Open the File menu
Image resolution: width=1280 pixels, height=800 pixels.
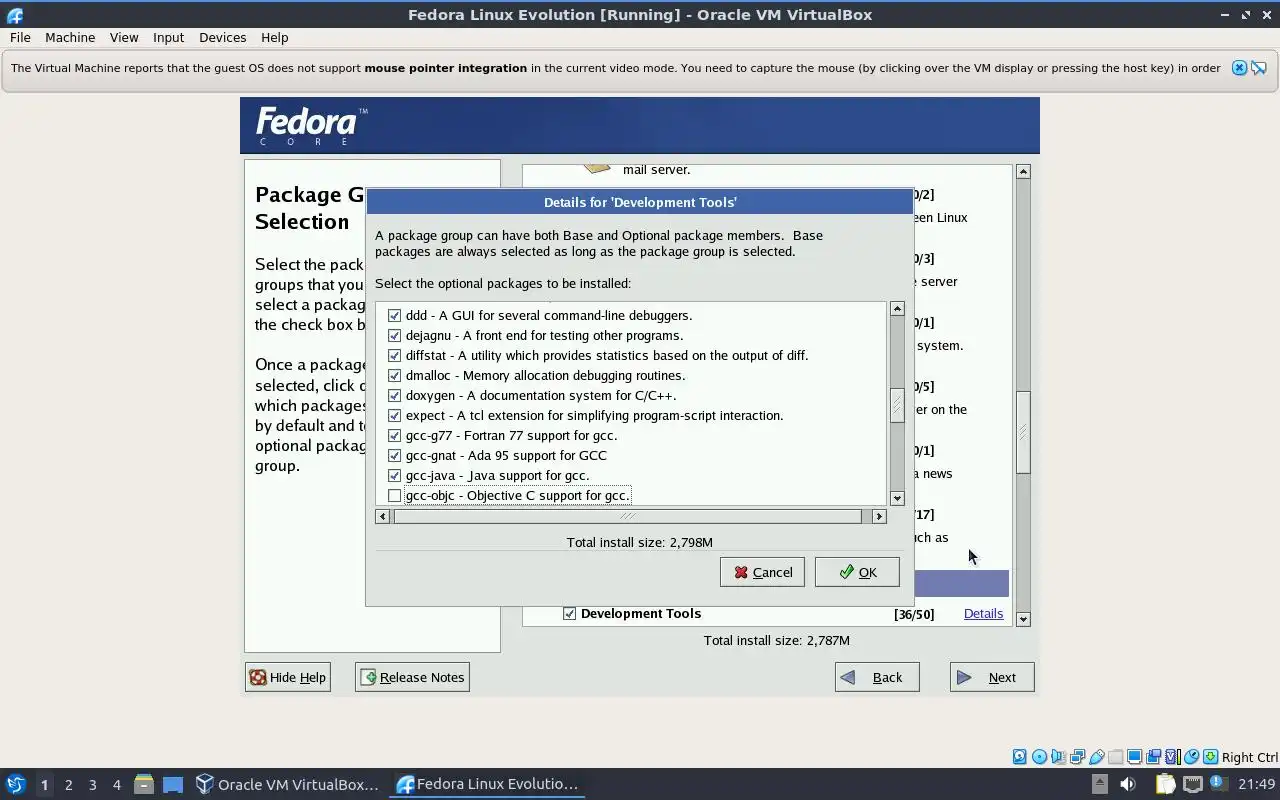coord(20,37)
